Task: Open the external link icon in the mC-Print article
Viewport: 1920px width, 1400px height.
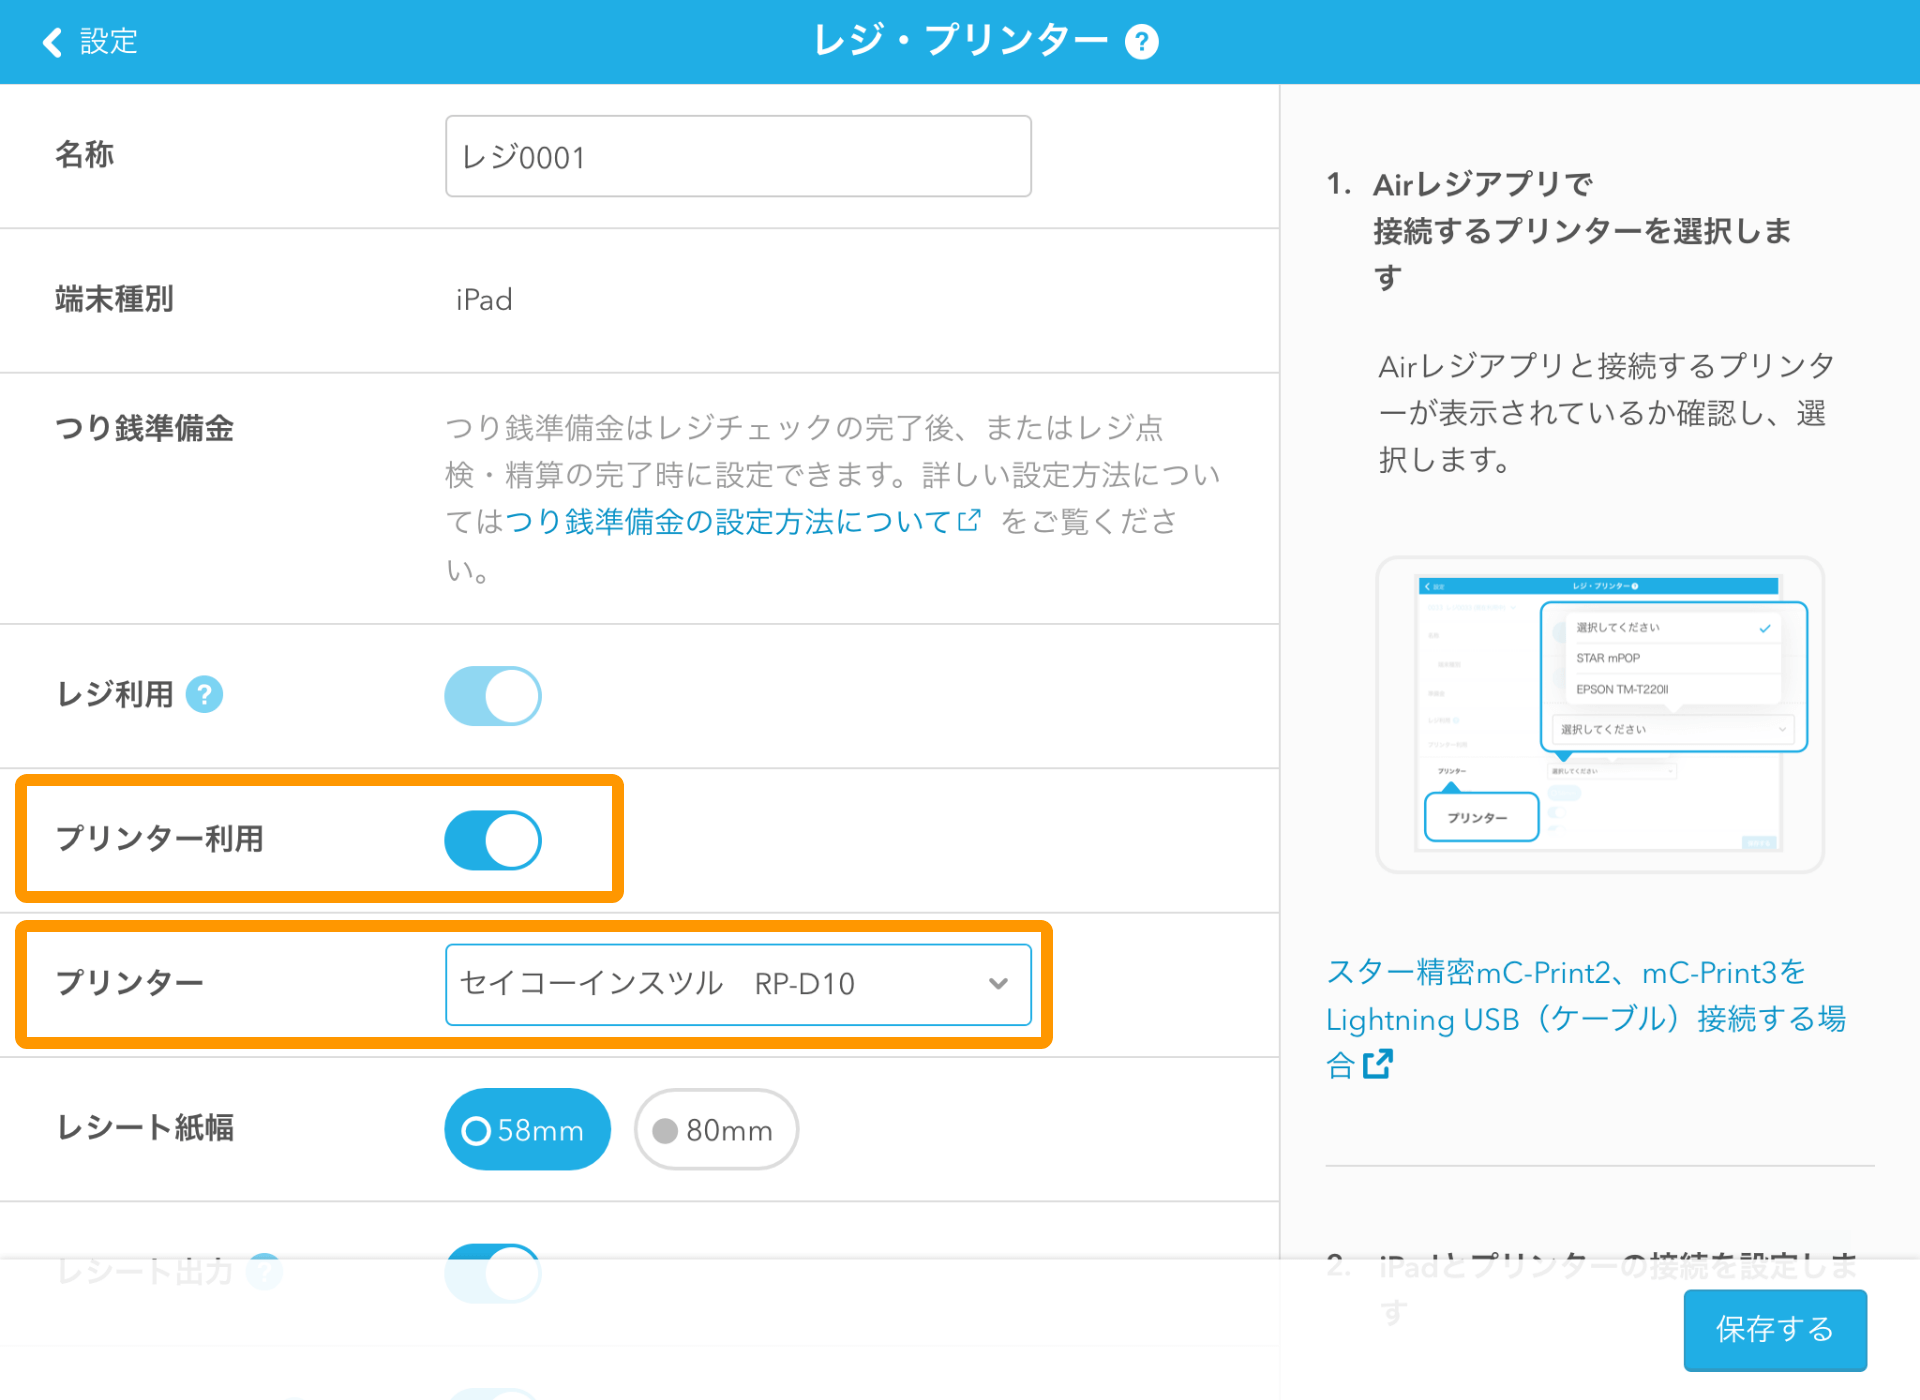Action: tap(1379, 1064)
